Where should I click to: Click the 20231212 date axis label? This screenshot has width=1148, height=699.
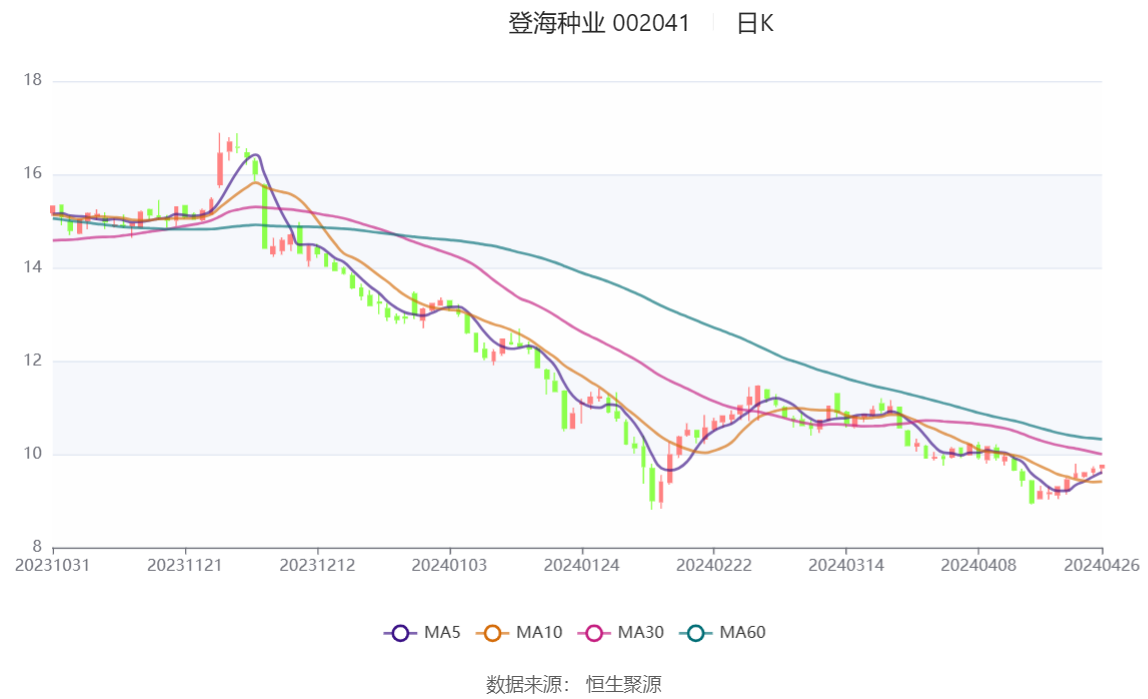(x=317, y=566)
